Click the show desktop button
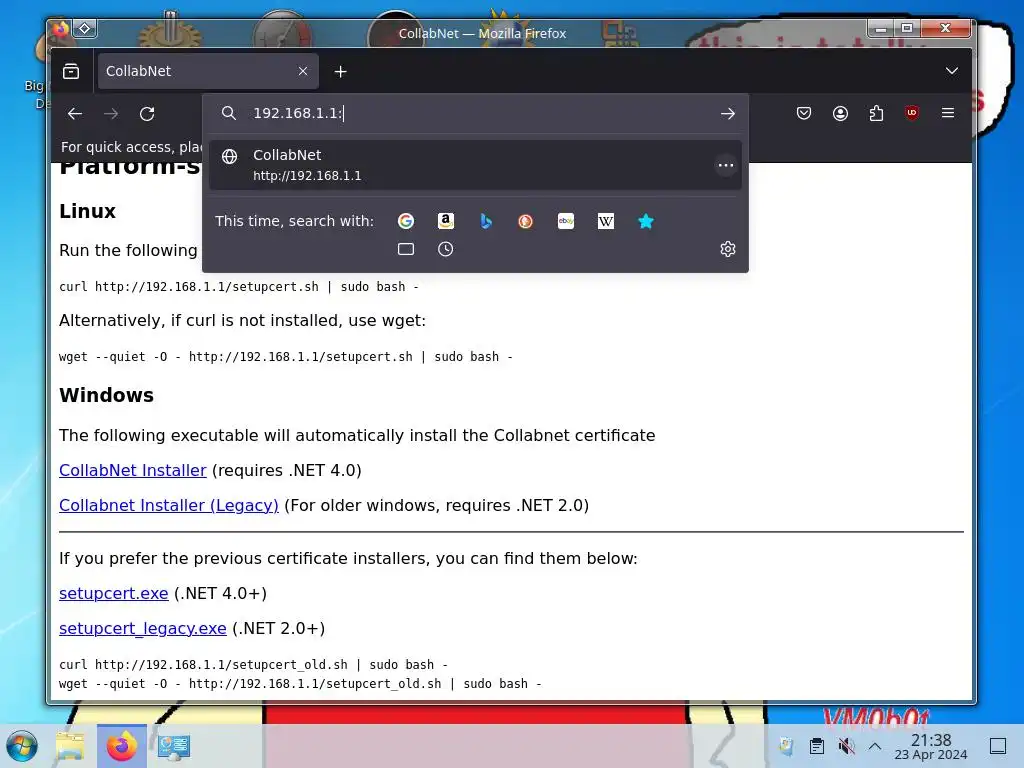1024x768 pixels. coord(998,746)
